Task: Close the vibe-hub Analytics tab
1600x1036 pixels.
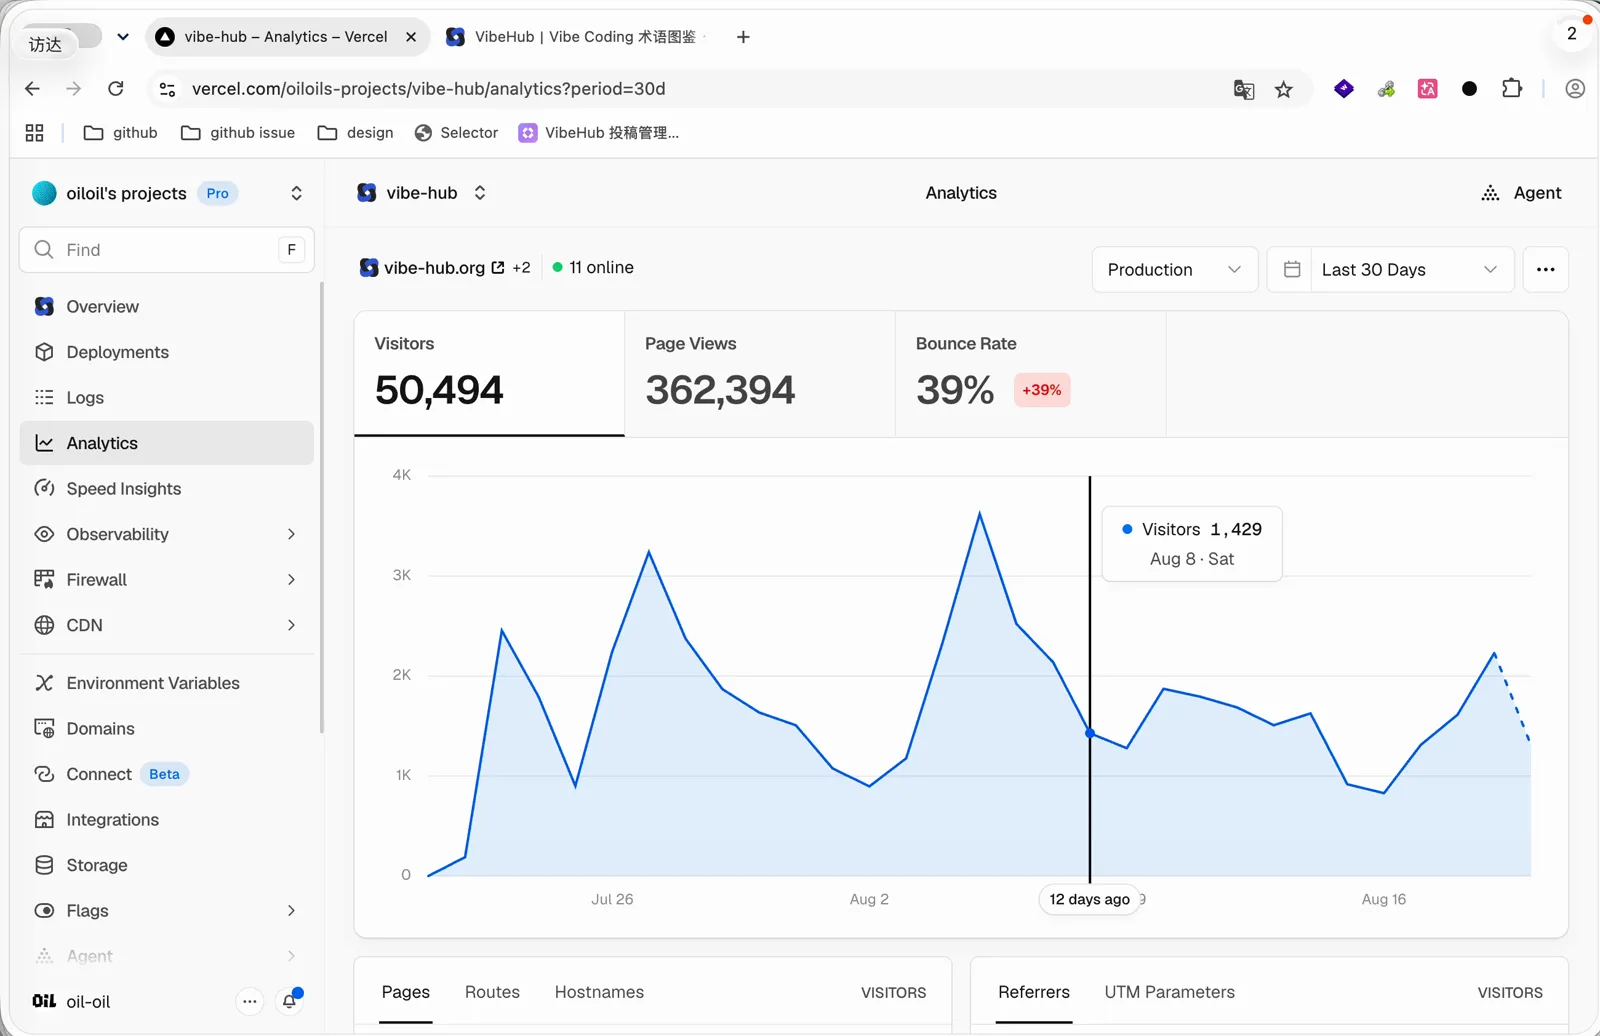Action: tap(411, 37)
